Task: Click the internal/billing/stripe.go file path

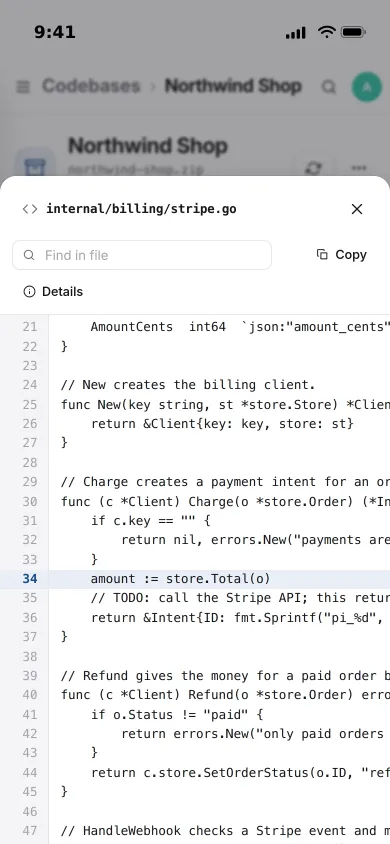Action: pos(141,209)
